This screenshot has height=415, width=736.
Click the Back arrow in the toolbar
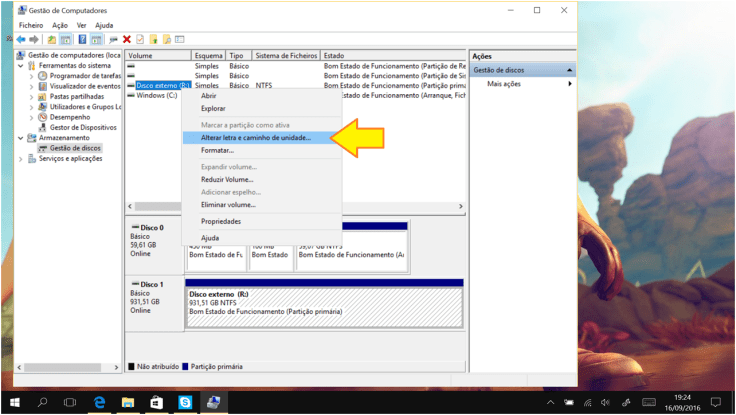click(21, 39)
